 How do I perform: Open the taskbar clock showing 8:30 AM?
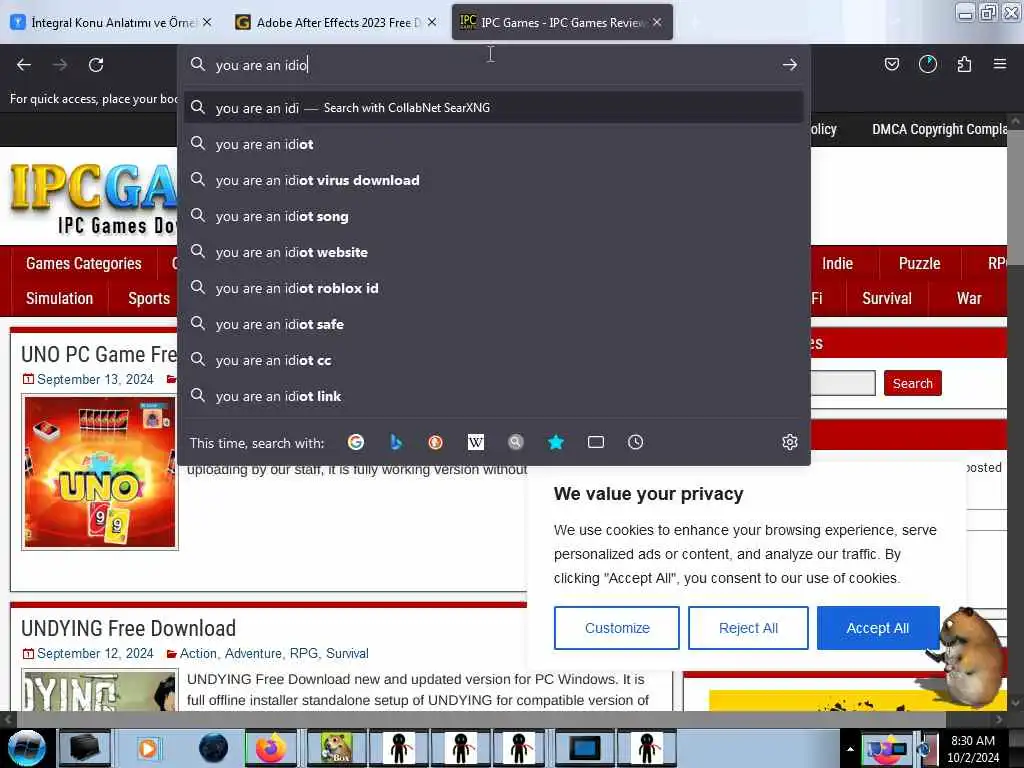click(972, 748)
